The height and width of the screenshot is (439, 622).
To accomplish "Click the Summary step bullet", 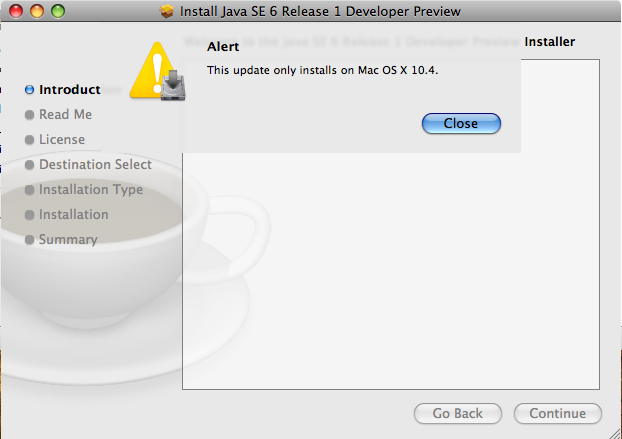I will click(x=29, y=240).
